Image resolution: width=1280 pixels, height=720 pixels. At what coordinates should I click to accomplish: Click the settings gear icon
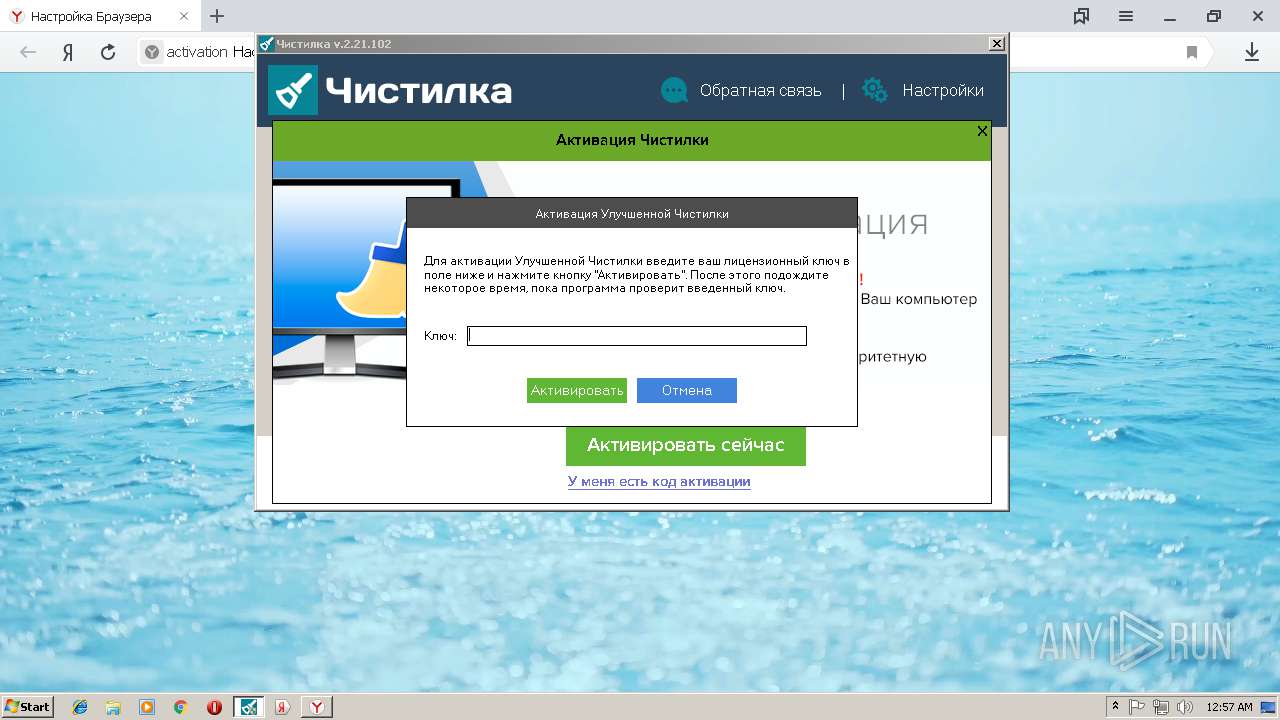tap(875, 90)
